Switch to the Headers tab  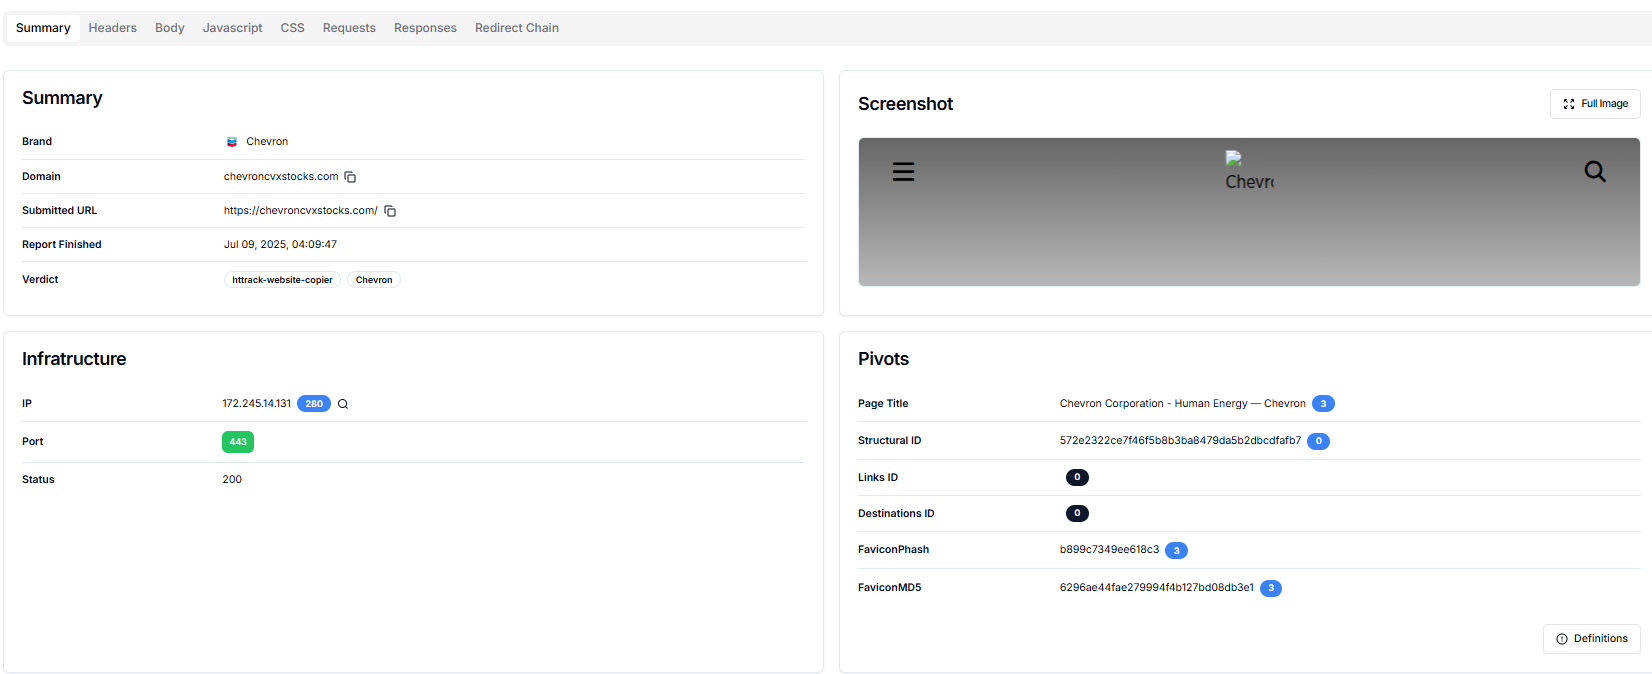point(112,28)
